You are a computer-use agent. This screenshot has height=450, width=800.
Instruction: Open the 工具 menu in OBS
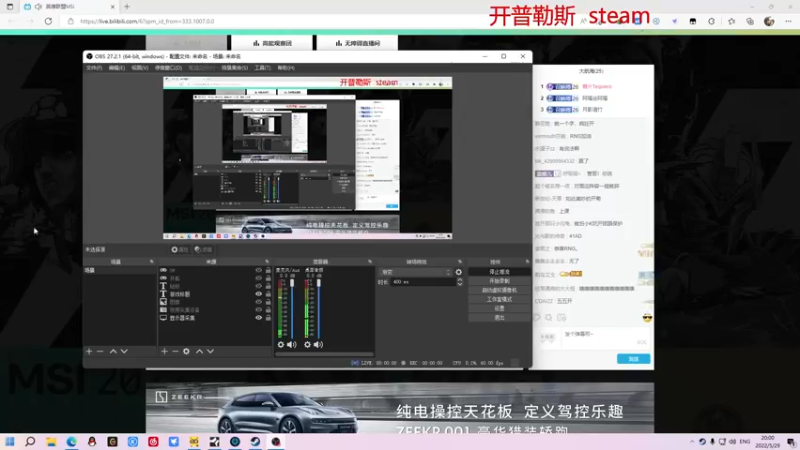pos(263,67)
